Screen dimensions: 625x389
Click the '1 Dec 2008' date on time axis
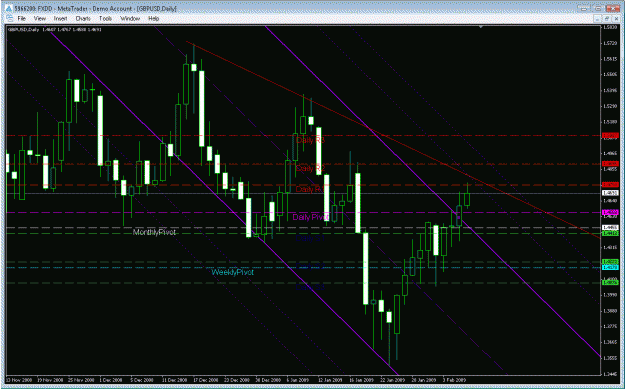pyautogui.click(x=112, y=379)
